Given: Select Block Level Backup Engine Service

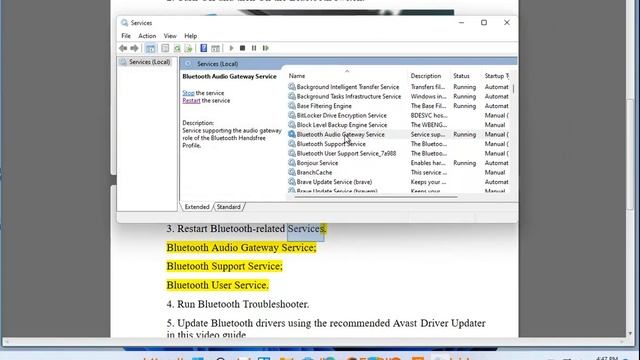Looking at the screenshot, I should pyautogui.click(x=342, y=125).
